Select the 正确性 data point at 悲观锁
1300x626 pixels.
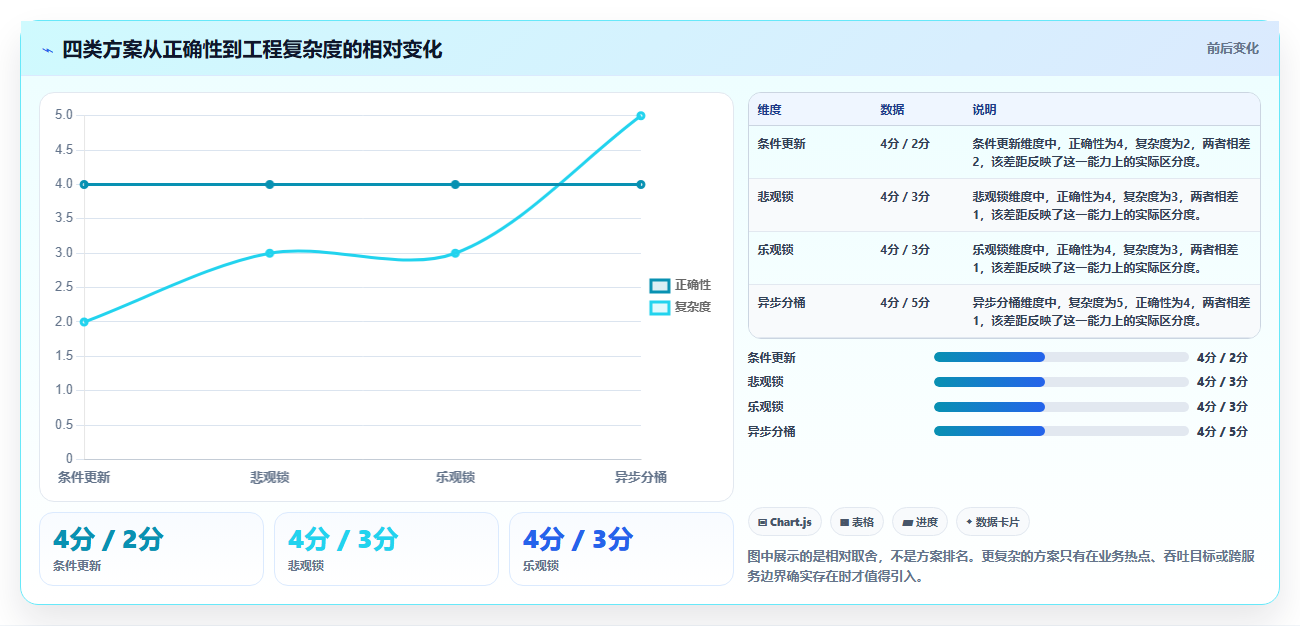coord(270,184)
